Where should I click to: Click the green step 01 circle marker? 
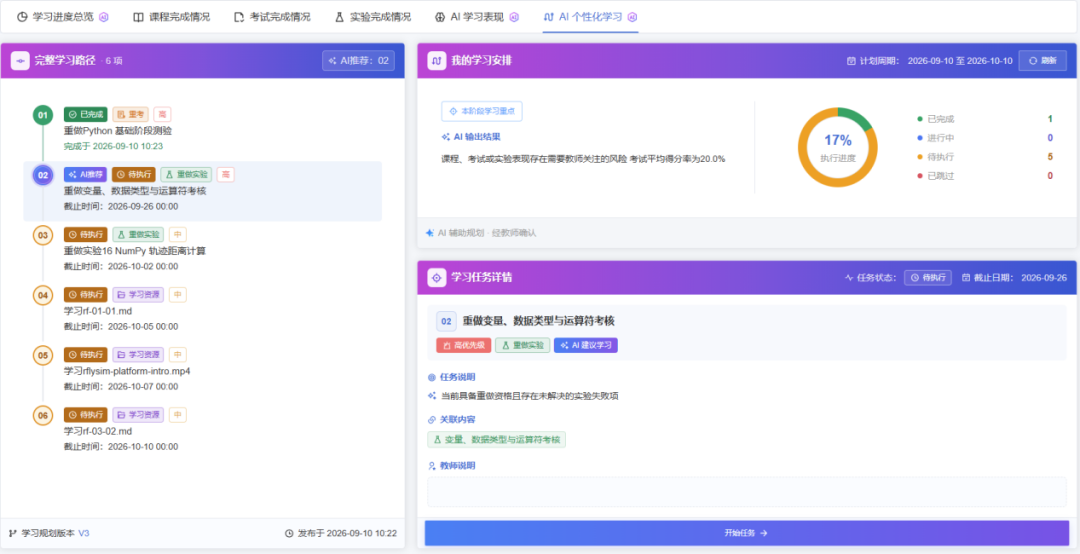click(x=43, y=115)
